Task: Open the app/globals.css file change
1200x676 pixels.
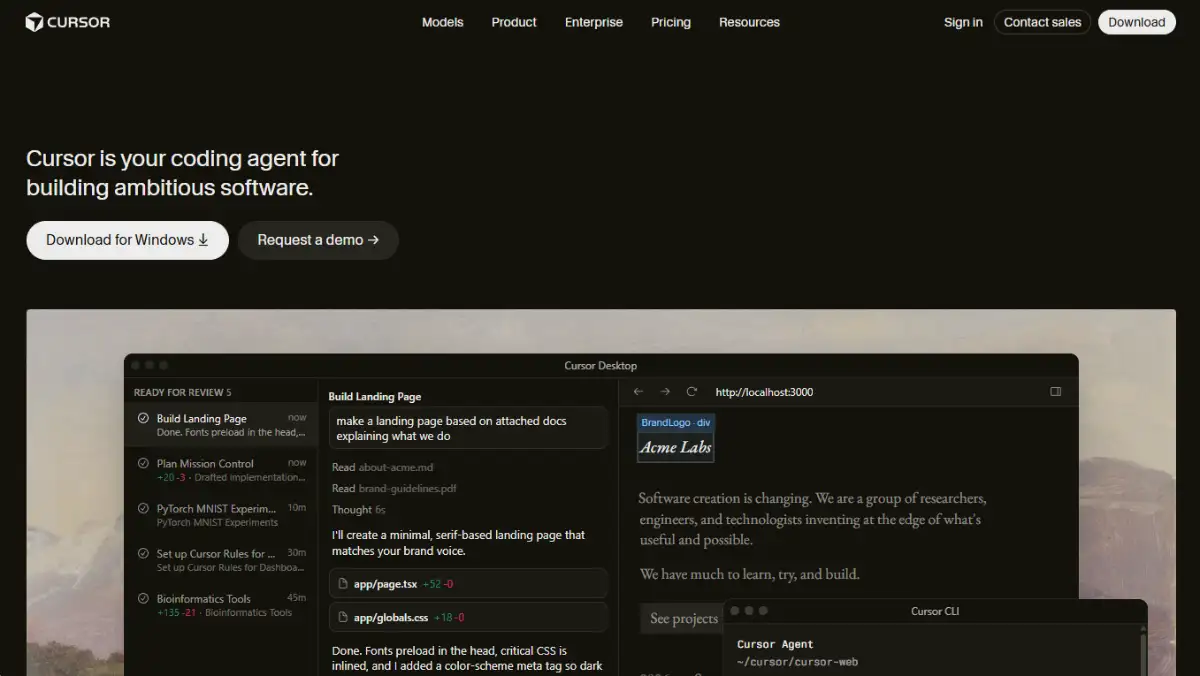Action: pyautogui.click(x=468, y=617)
